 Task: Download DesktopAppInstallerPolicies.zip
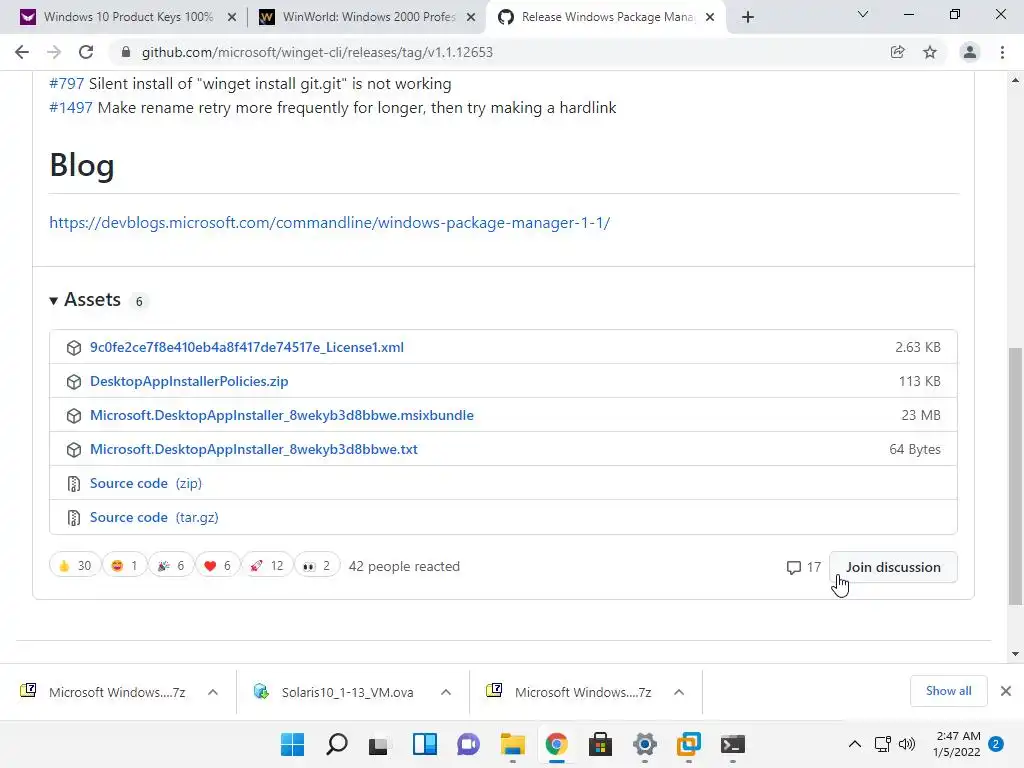pos(189,381)
